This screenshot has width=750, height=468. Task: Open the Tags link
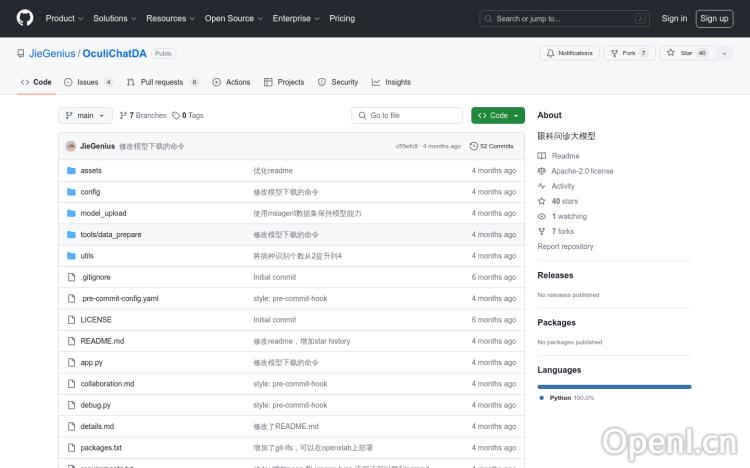point(188,116)
